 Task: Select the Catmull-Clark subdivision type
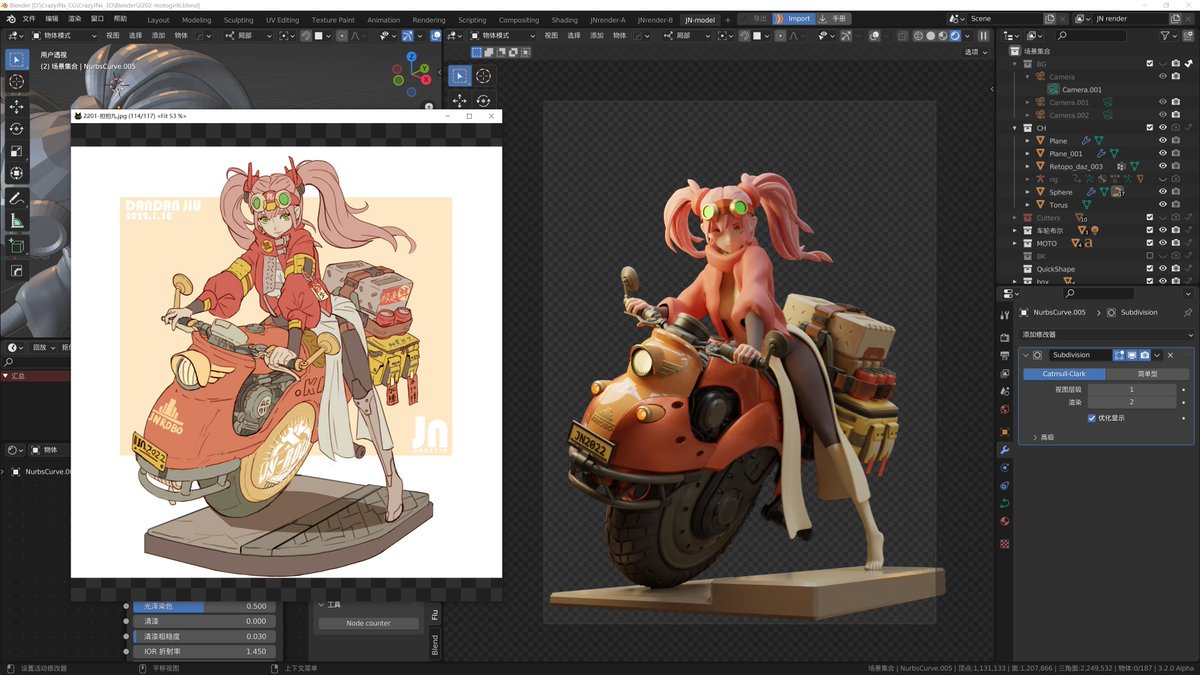coord(1064,374)
